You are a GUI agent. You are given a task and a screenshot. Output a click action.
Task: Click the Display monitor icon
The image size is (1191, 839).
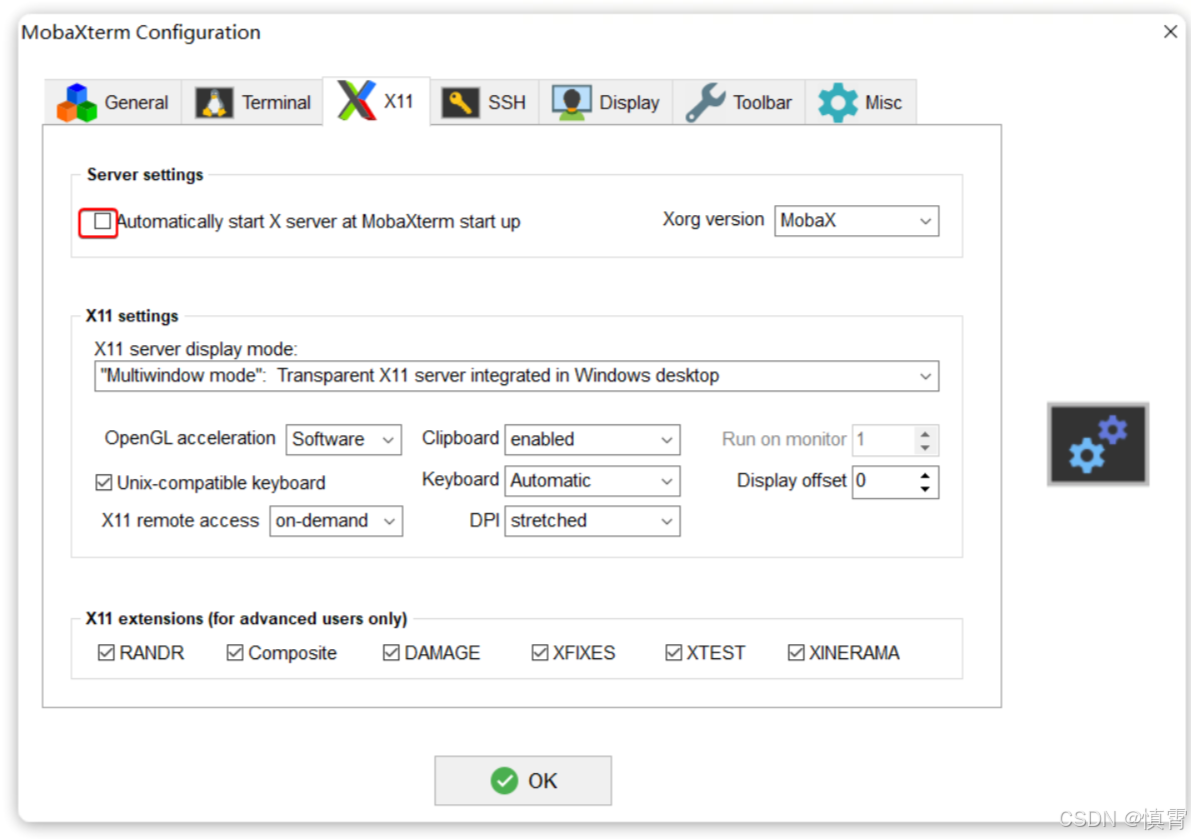[x=572, y=103]
